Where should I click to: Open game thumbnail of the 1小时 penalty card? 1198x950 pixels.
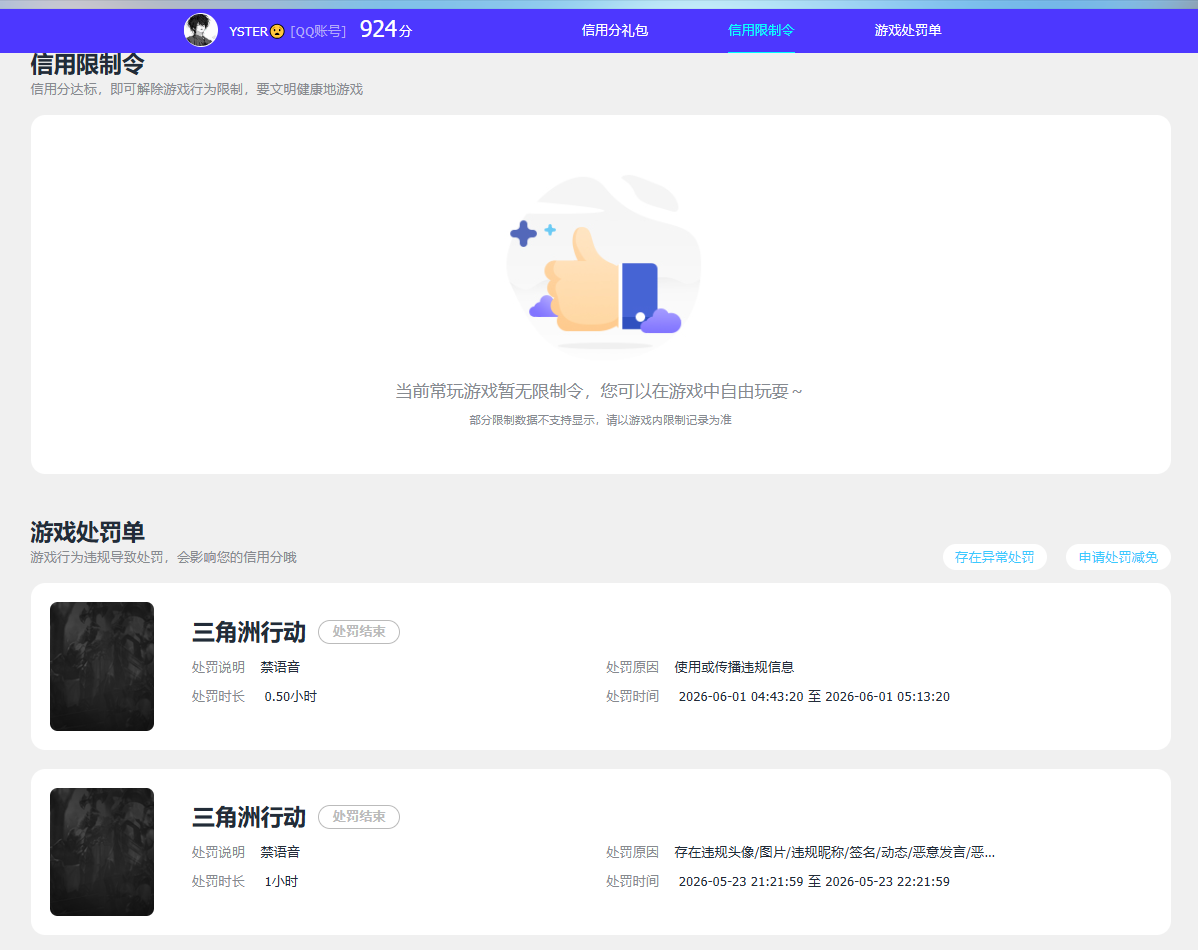coord(102,851)
